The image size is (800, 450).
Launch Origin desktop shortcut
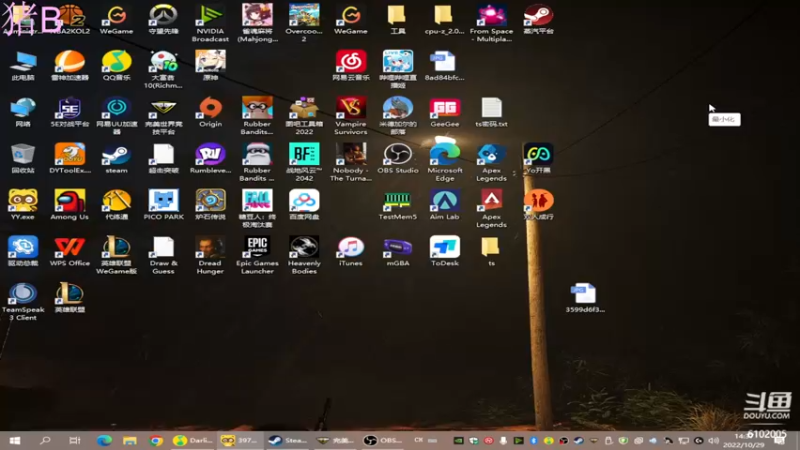pos(210,112)
